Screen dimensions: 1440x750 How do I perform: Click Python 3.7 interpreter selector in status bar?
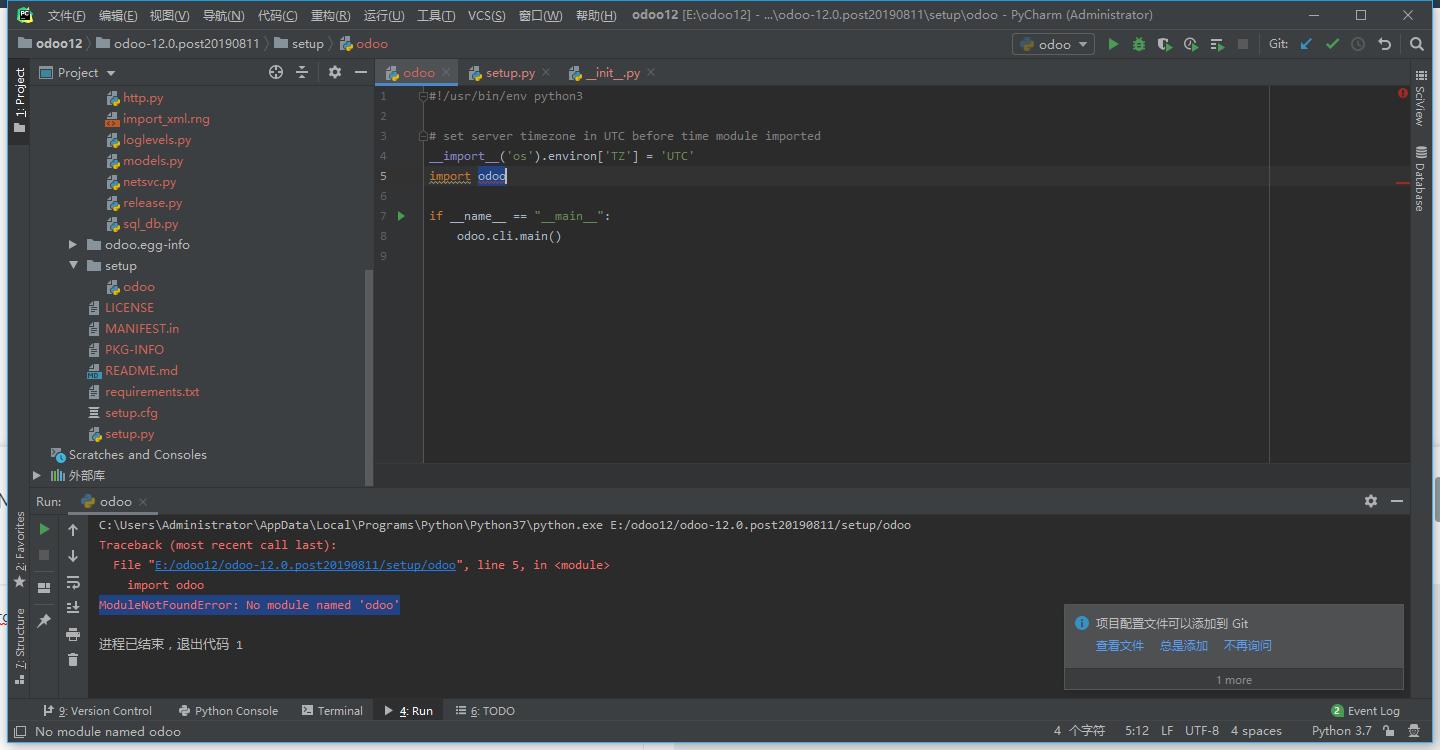pos(1341,731)
